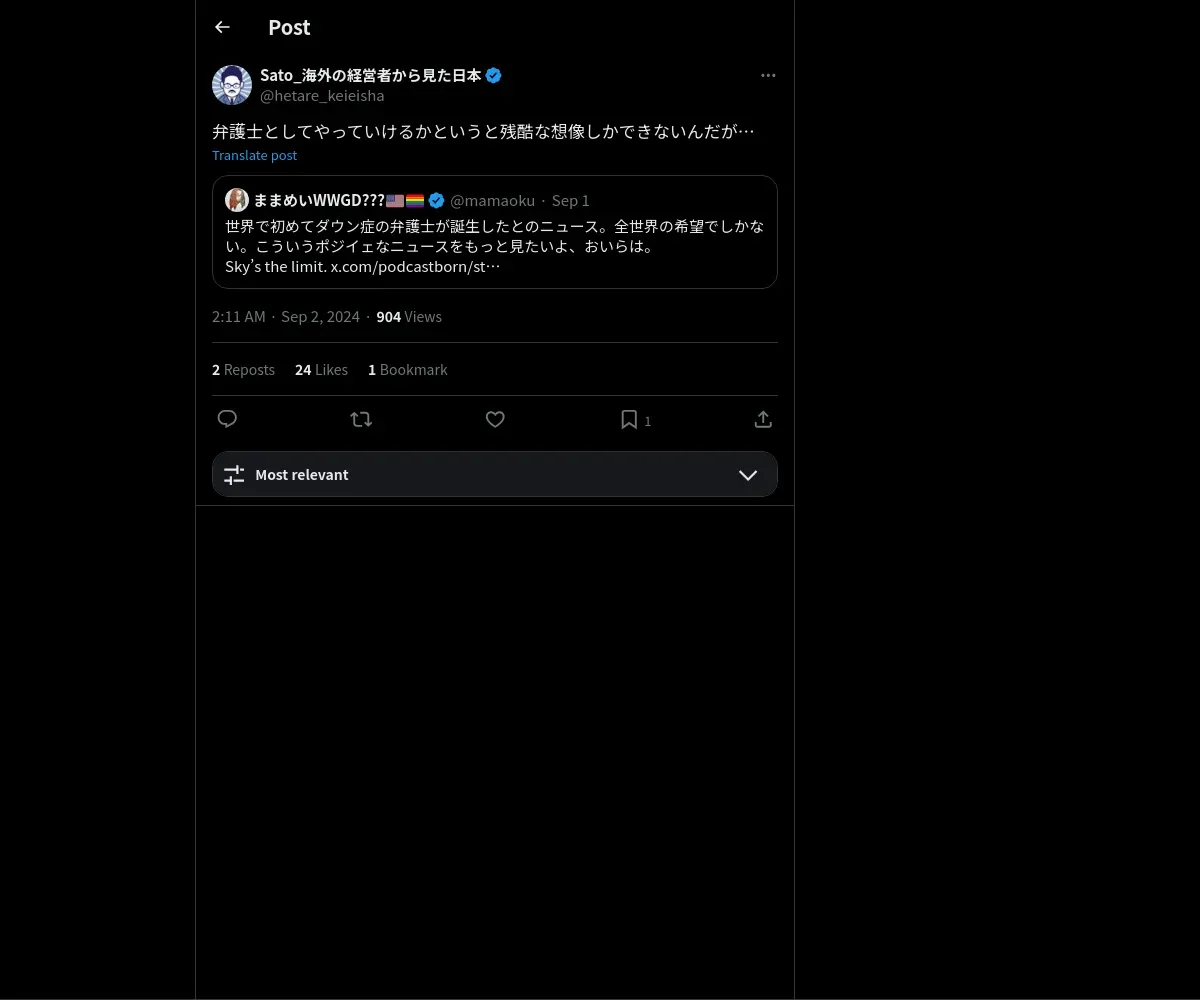Repost using the retweet arrows icon
1200x1000 pixels.
click(361, 419)
